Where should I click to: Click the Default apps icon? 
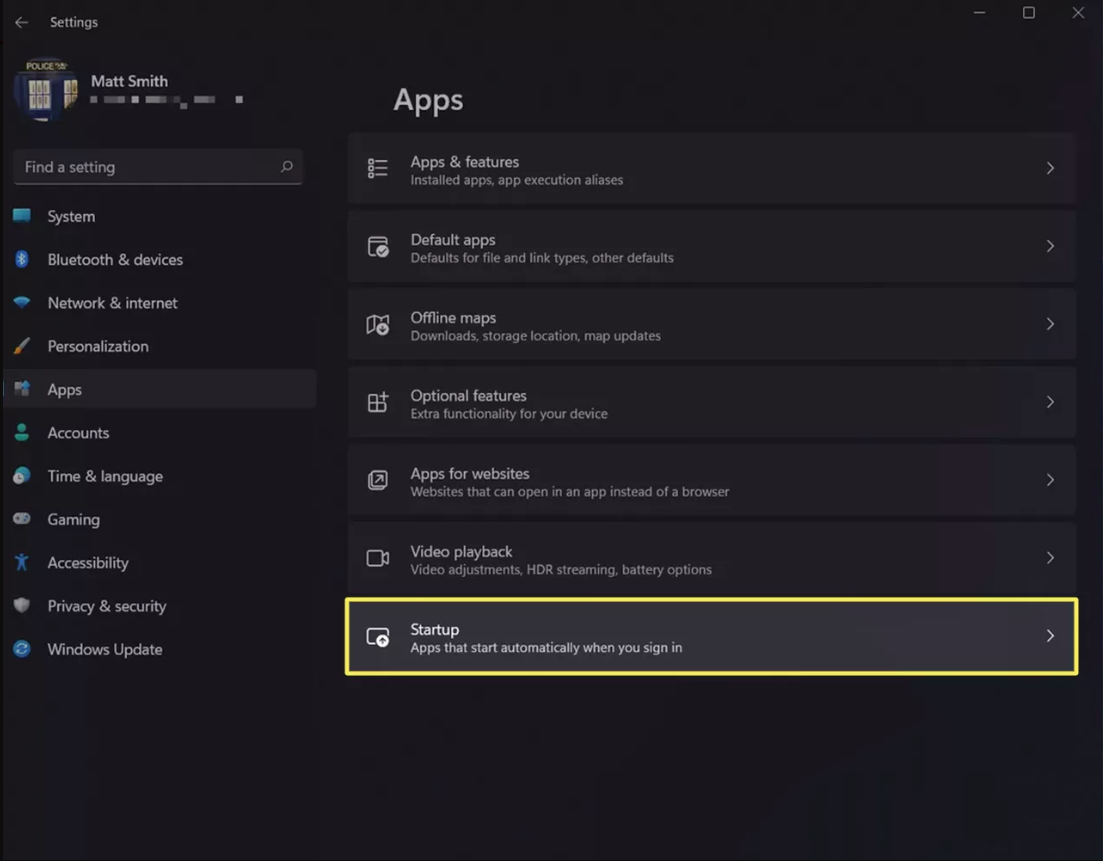(378, 246)
